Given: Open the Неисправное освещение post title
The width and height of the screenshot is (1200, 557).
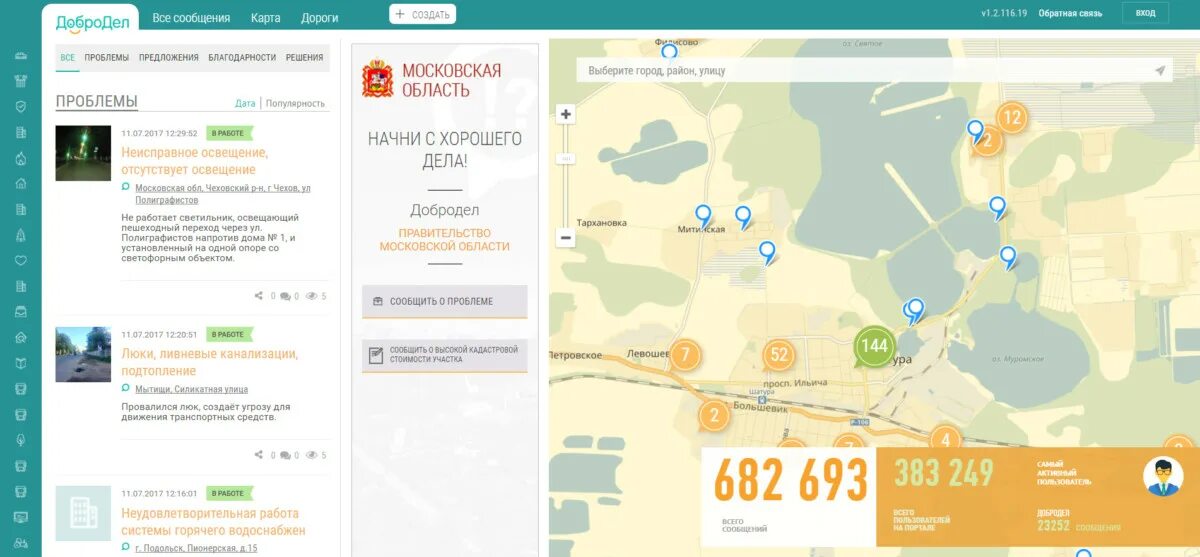Looking at the screenshot, I should [x=195, y=161].
